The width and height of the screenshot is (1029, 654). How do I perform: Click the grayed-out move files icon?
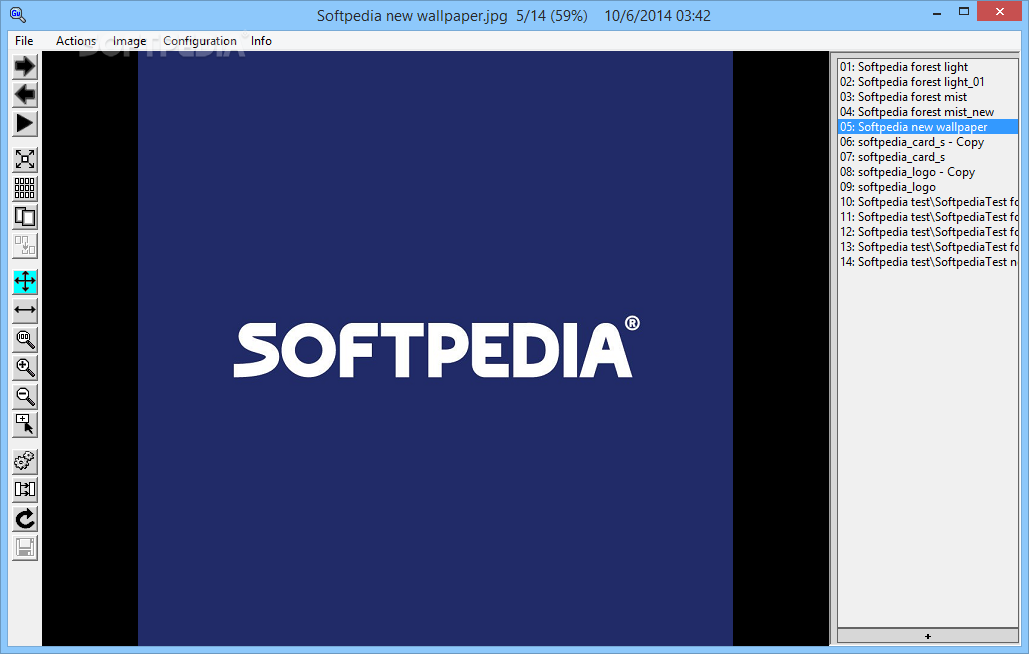pyautogui.click(x=25, y=246)
